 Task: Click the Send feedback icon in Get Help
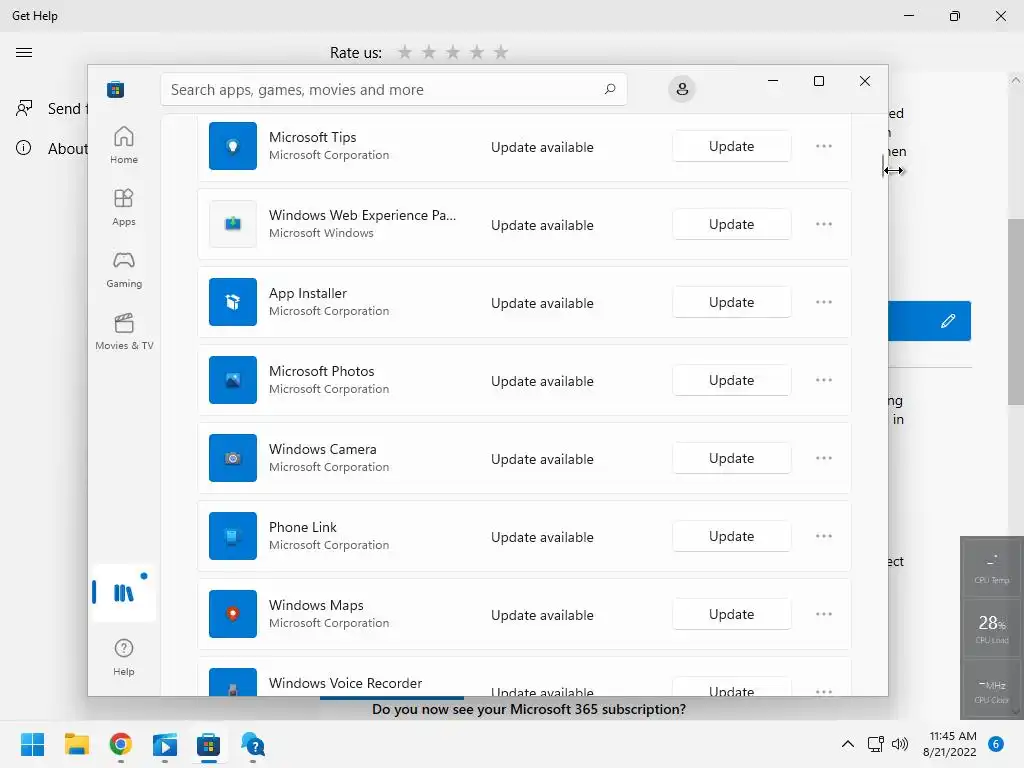(24, 108)
